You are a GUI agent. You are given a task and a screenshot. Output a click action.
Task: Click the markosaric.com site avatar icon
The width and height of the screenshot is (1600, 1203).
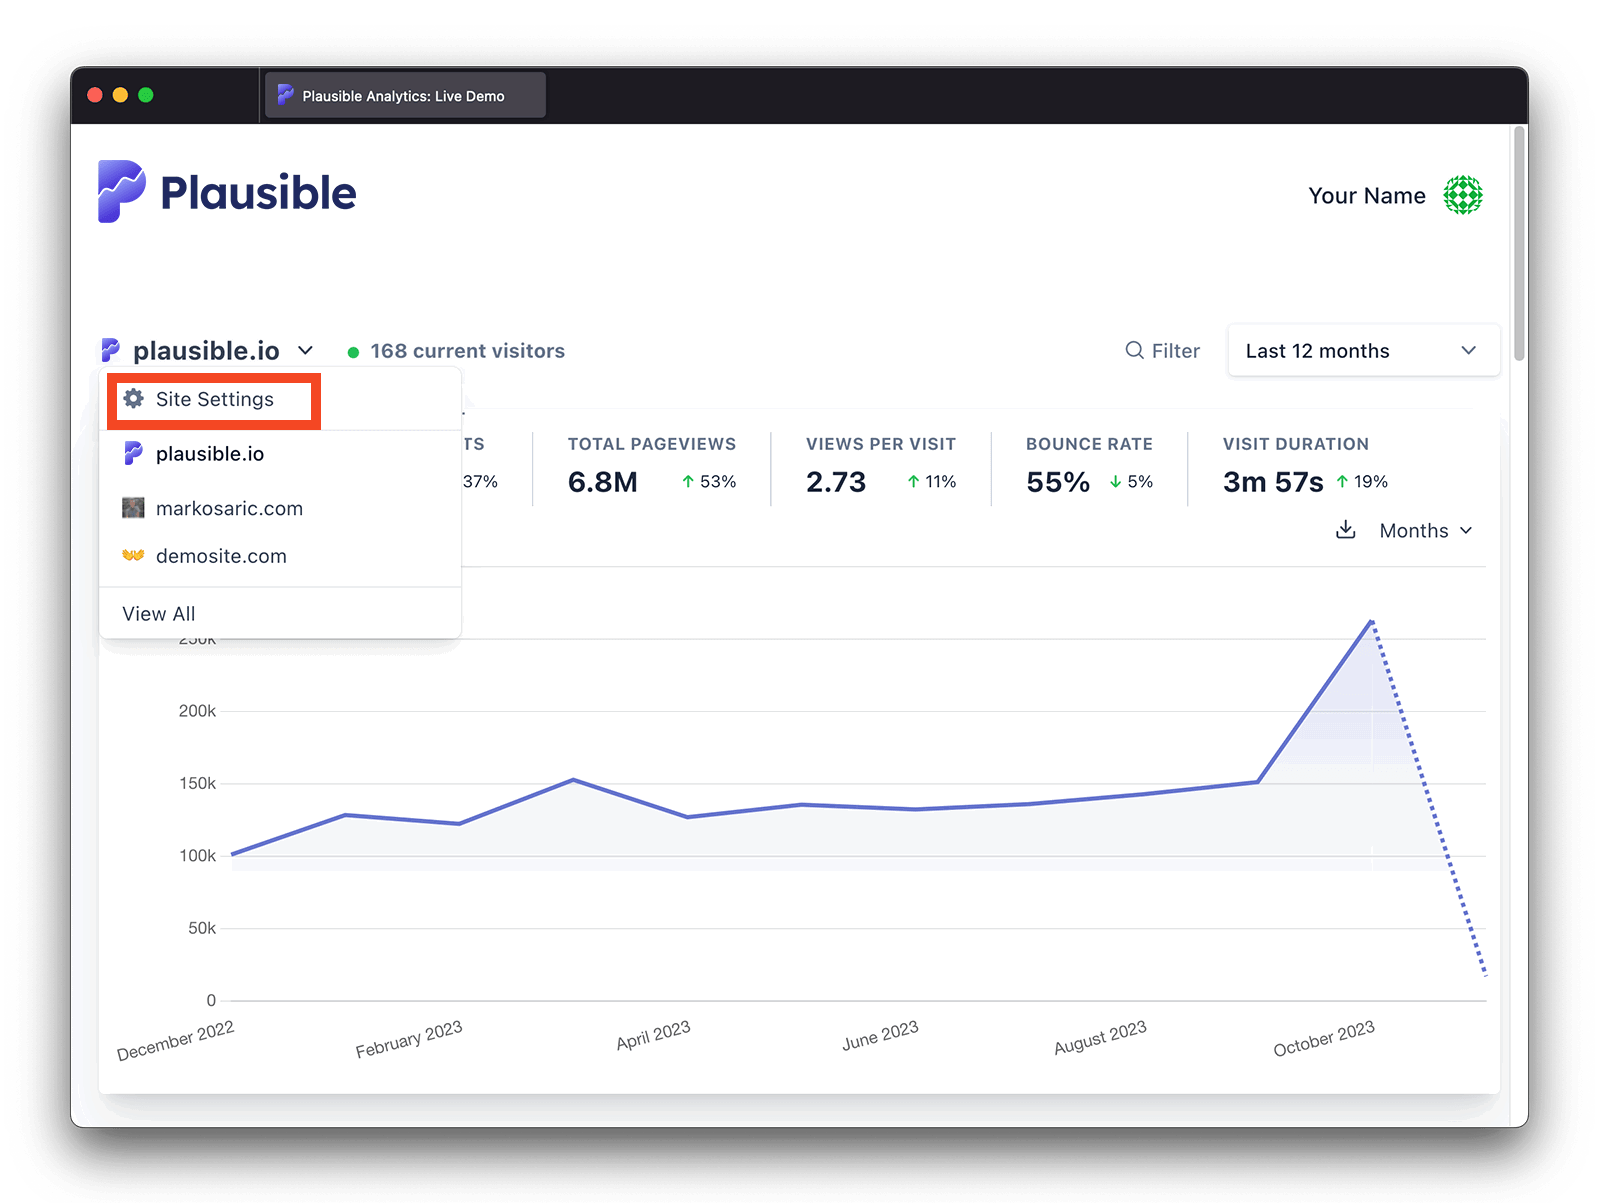tap(134, 508)
